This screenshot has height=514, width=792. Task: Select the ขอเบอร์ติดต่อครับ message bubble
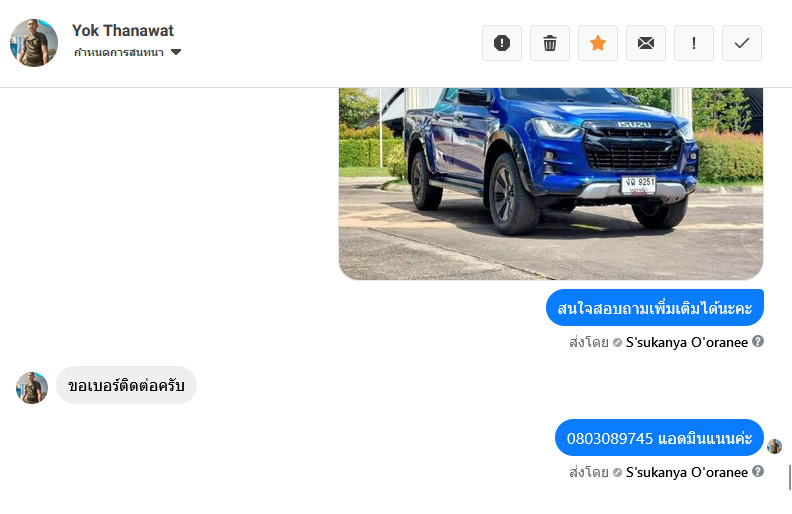(x=126, y=385)
